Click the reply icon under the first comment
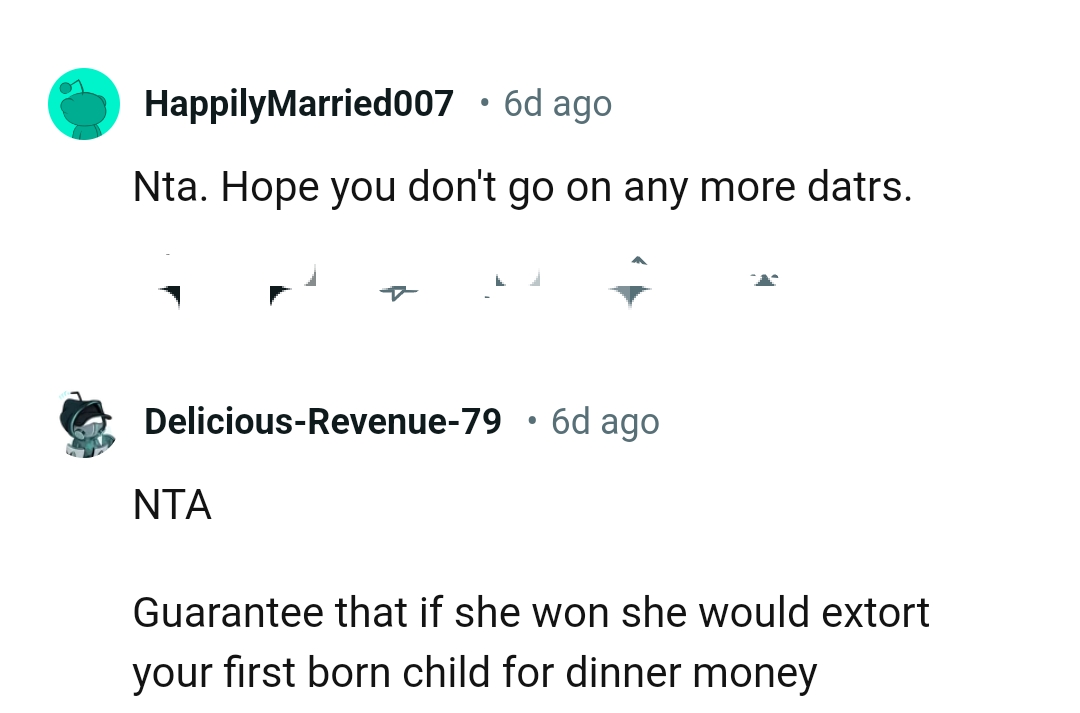 400,285
